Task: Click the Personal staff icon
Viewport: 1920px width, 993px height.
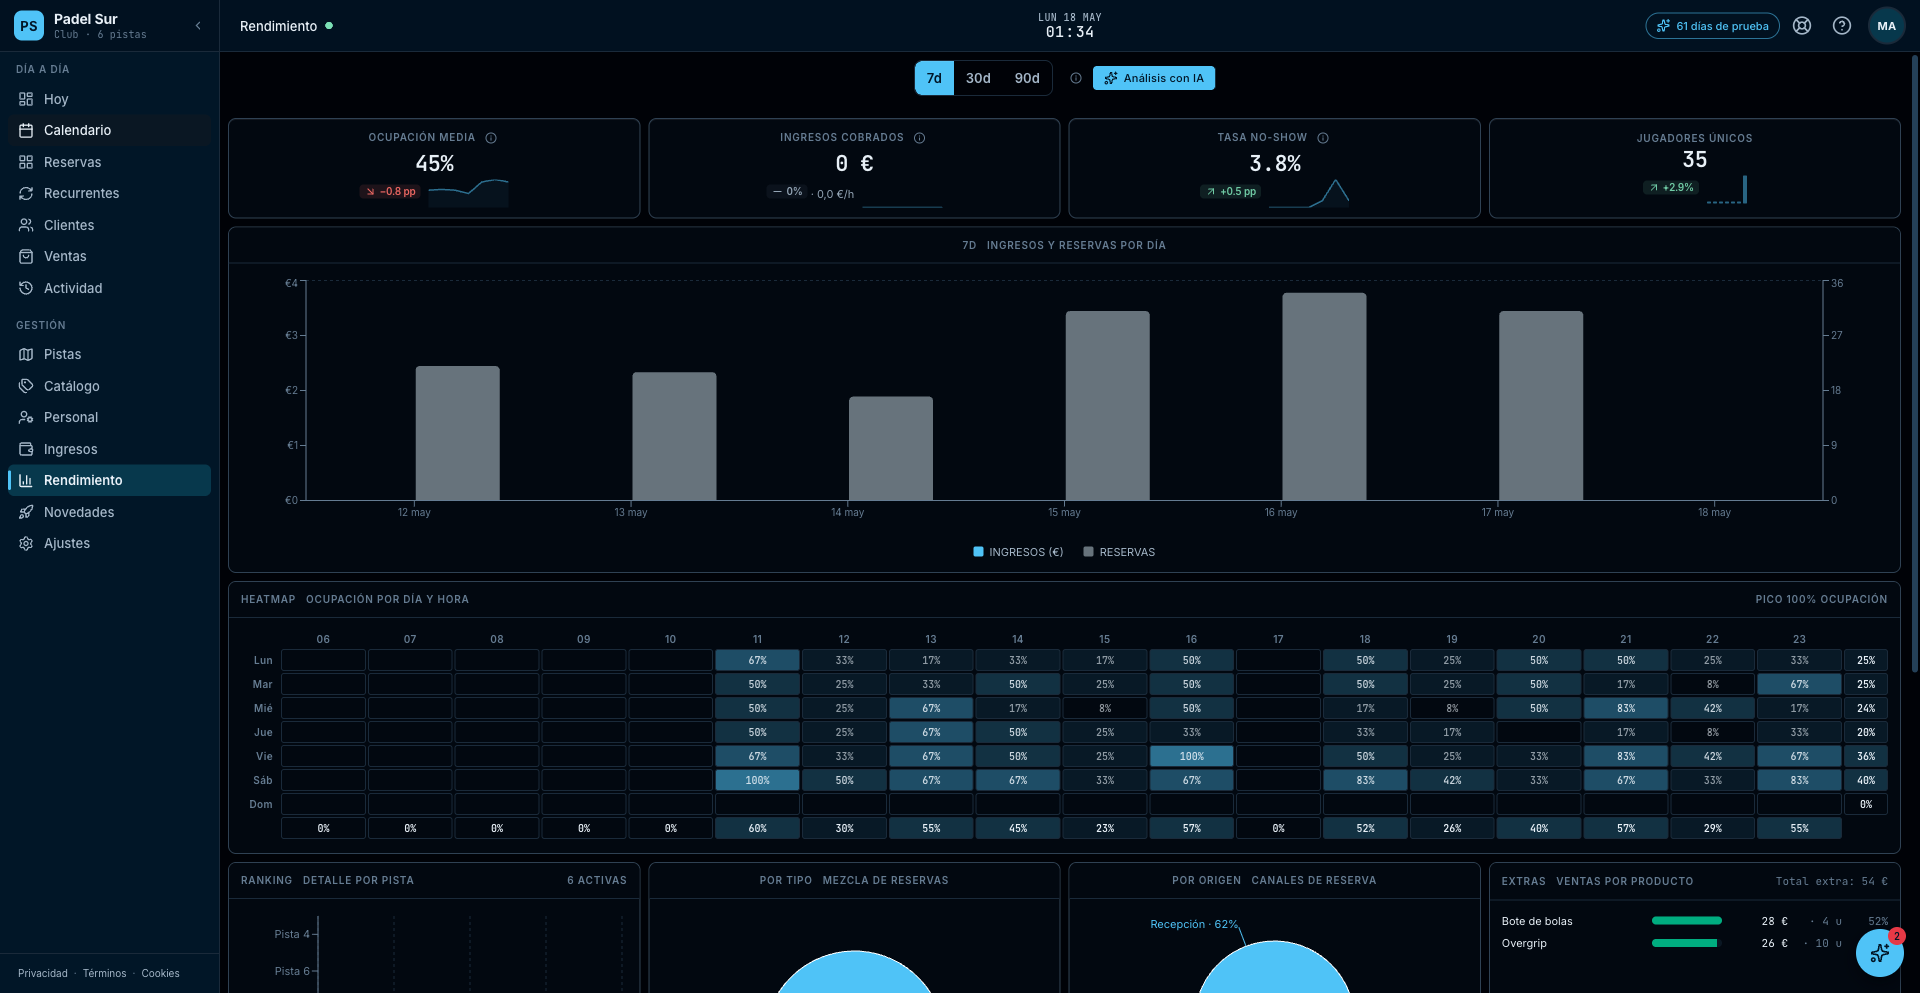Action: coord(26,417)
